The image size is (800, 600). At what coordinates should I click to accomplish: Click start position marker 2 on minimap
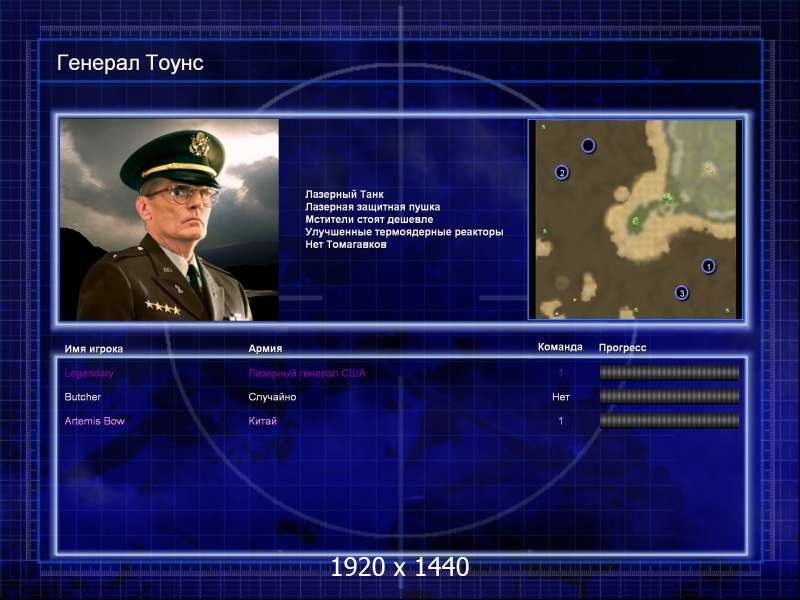tap(562, 172)
